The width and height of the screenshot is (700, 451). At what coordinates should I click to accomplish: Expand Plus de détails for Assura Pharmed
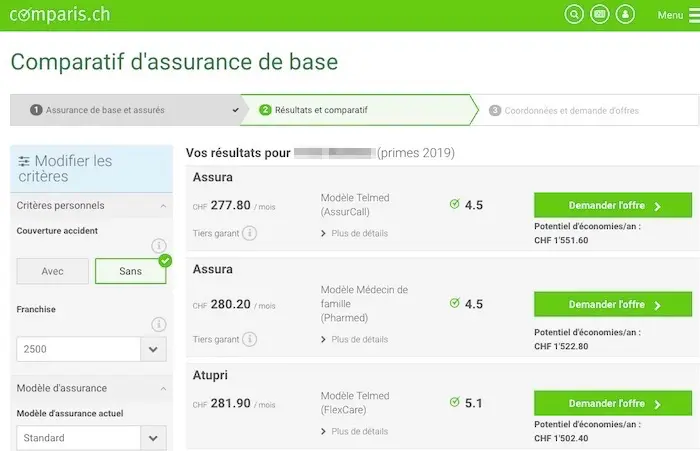point(354,339)
